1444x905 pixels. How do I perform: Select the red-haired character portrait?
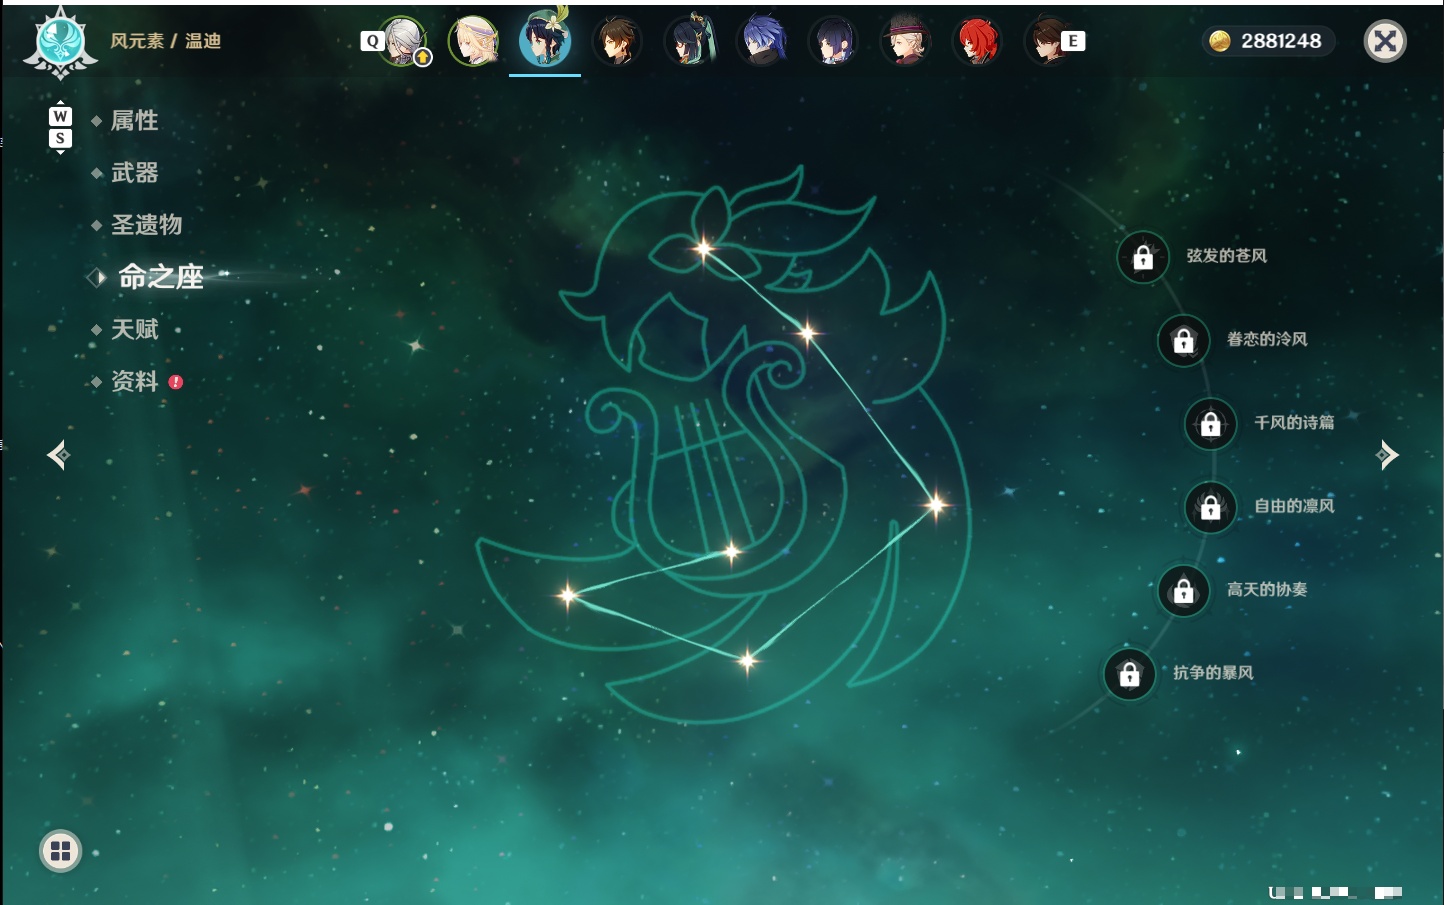pos(977,41)
